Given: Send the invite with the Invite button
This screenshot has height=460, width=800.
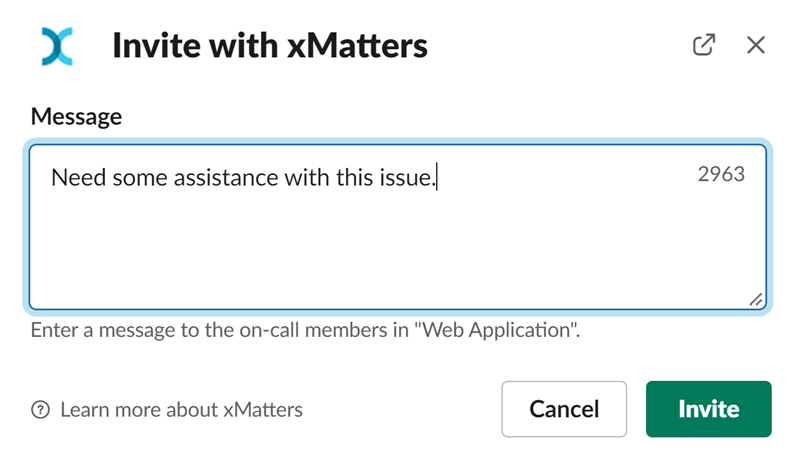Looking at the screenshot, I should (709, 409).
